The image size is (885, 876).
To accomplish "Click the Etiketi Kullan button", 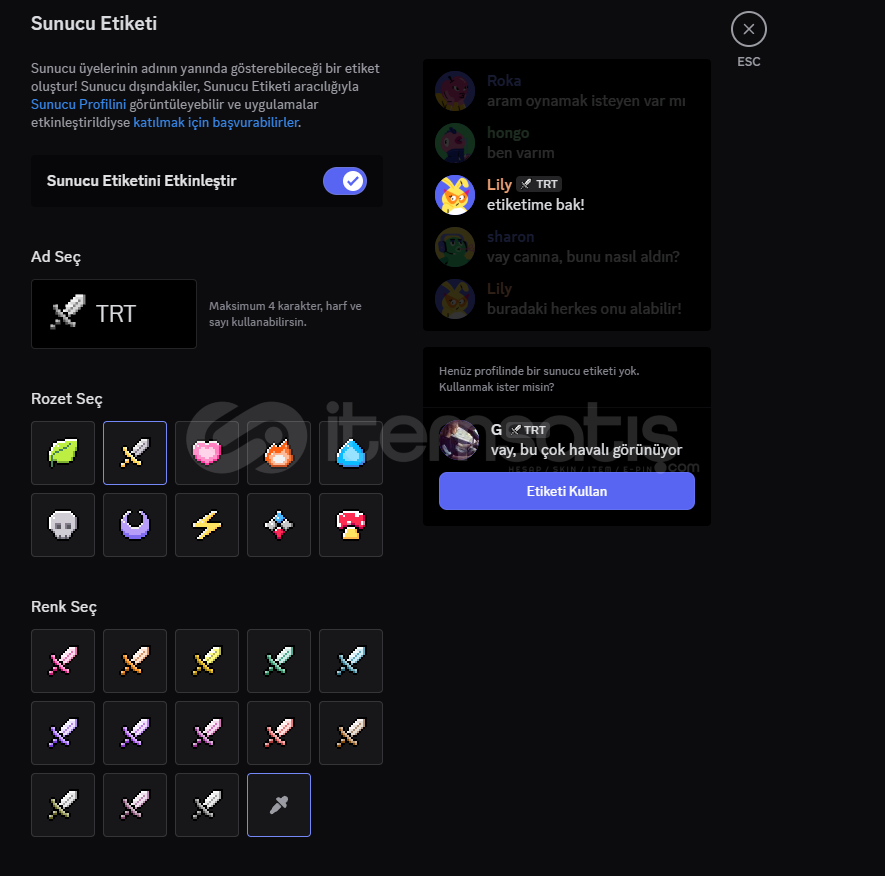I will 567,491.
